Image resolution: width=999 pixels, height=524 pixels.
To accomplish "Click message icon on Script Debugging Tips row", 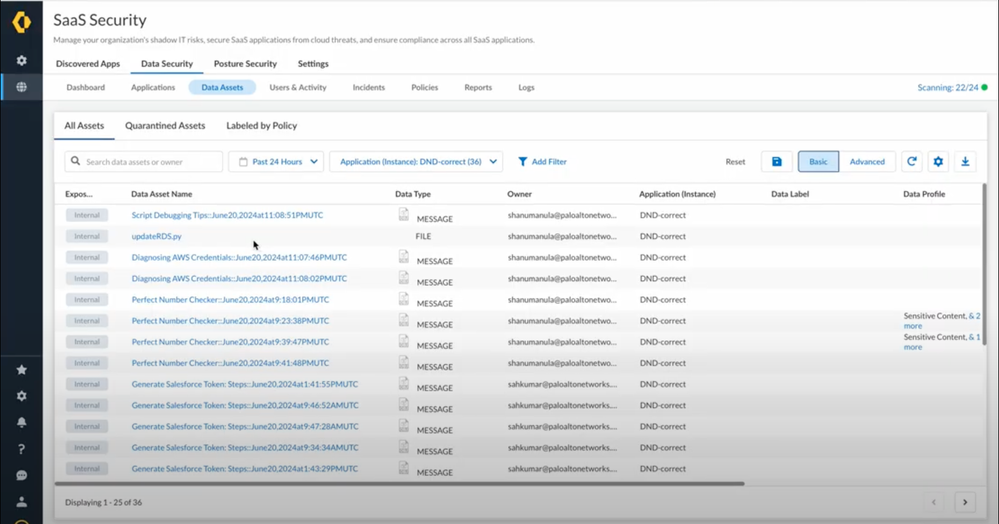I will pos(403,215).
